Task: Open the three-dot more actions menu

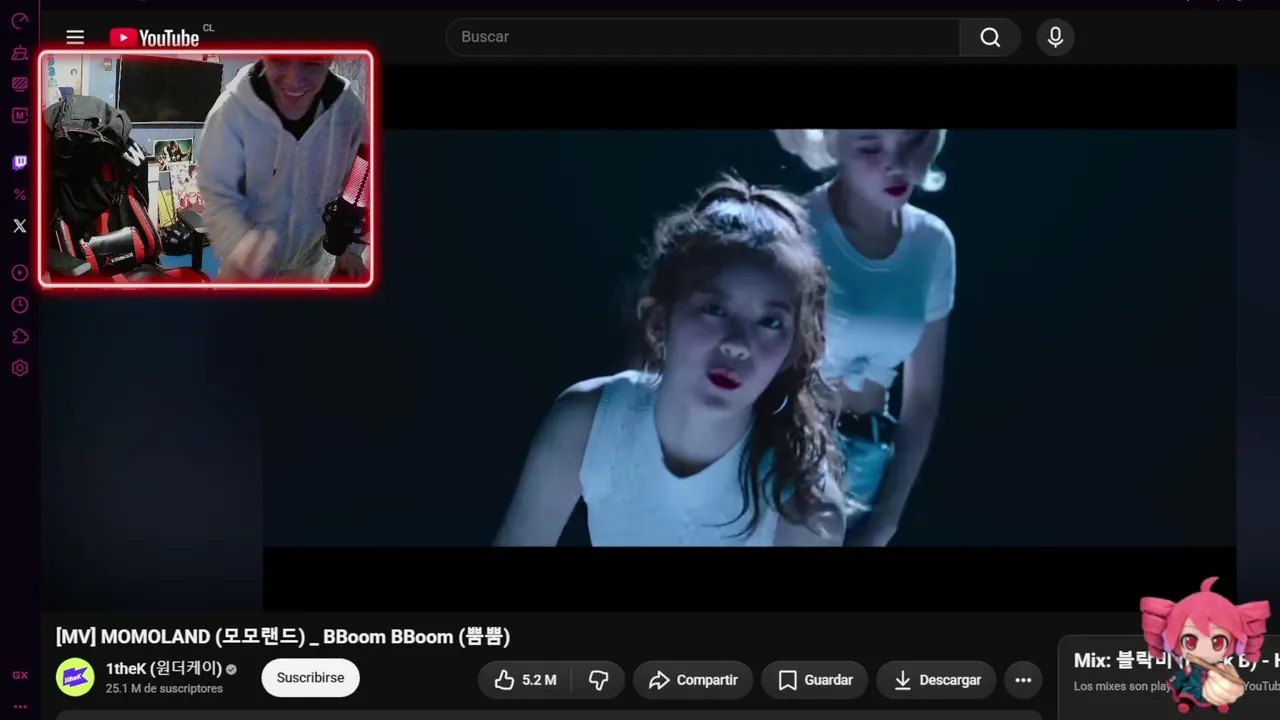Action: 1023,680
